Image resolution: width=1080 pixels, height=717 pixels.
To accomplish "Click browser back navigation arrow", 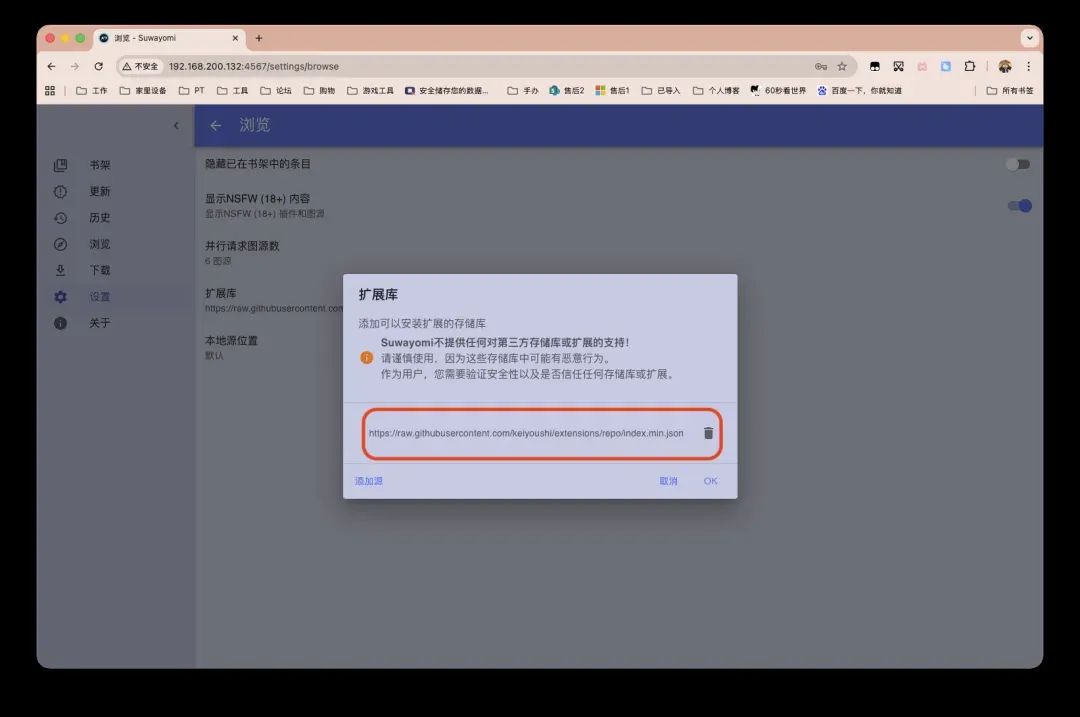I will (x=52, y=66).
